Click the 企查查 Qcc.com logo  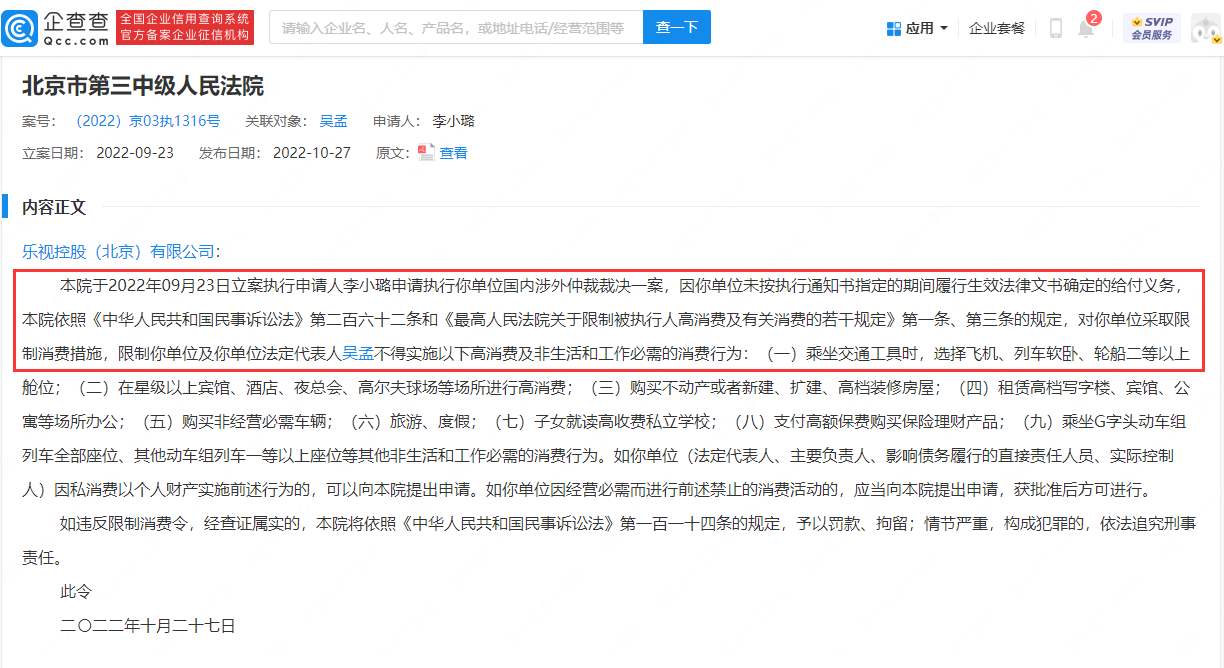56,28
